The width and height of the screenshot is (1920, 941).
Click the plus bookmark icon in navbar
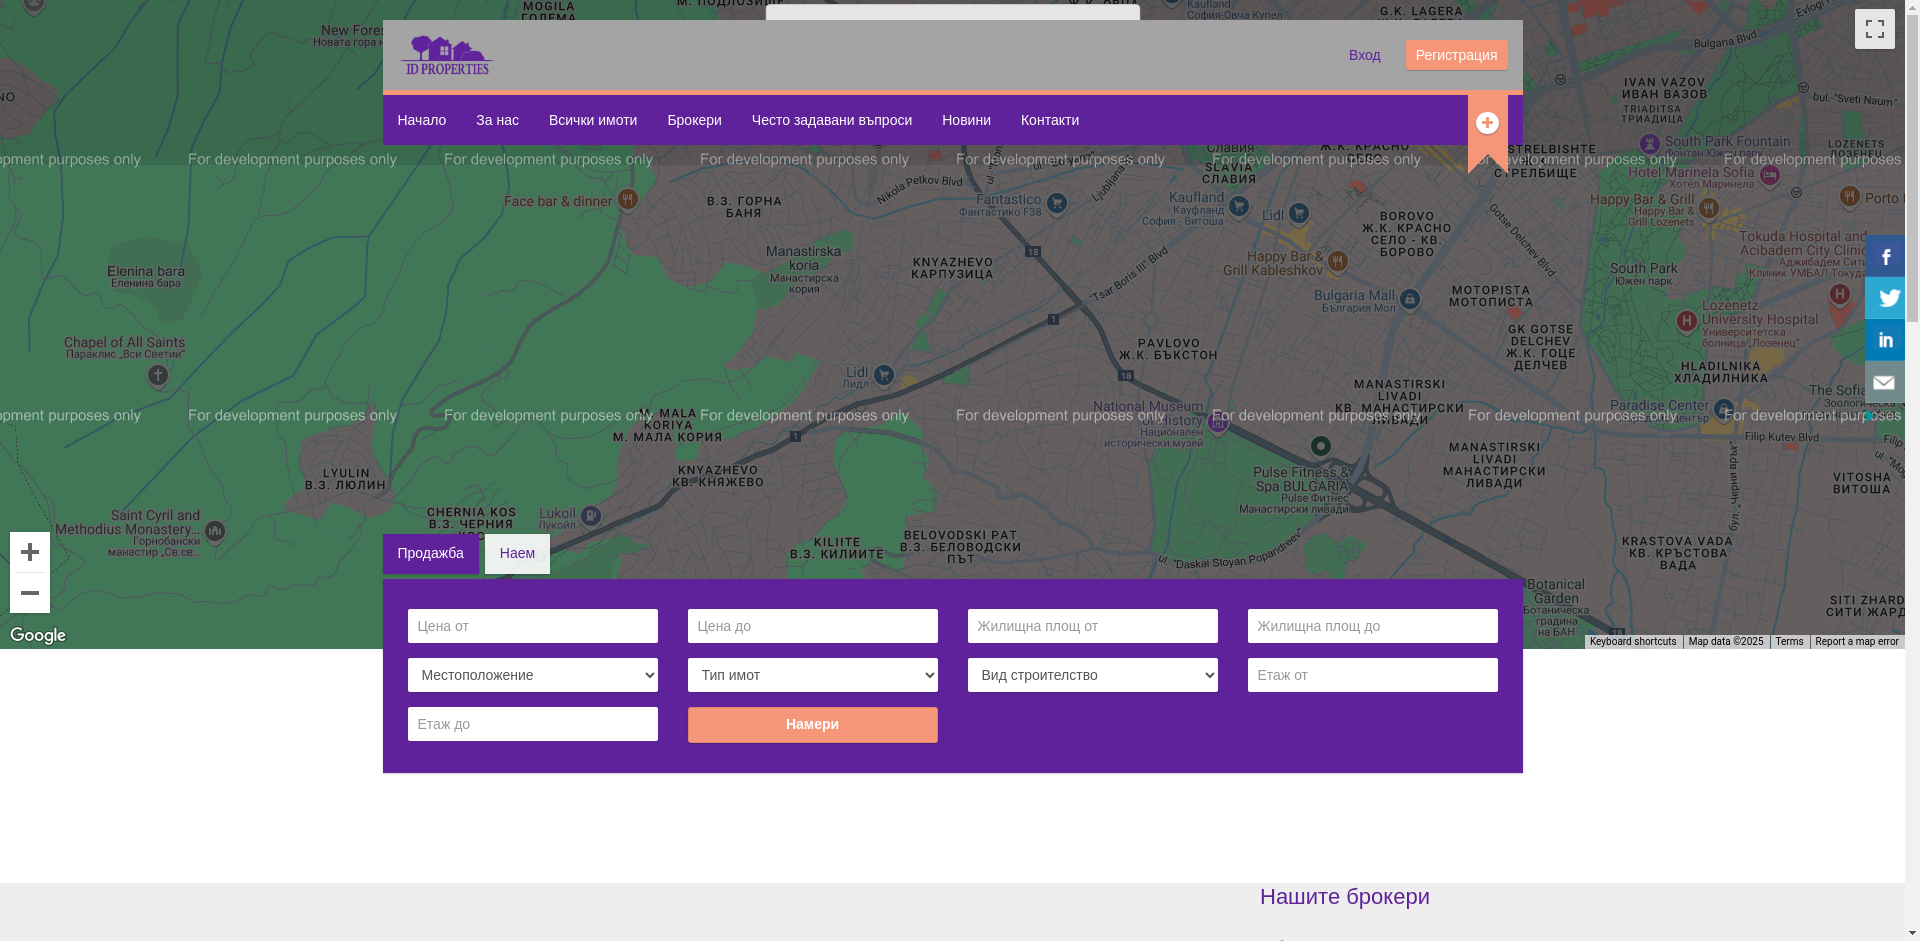[x=1487, y=123]
